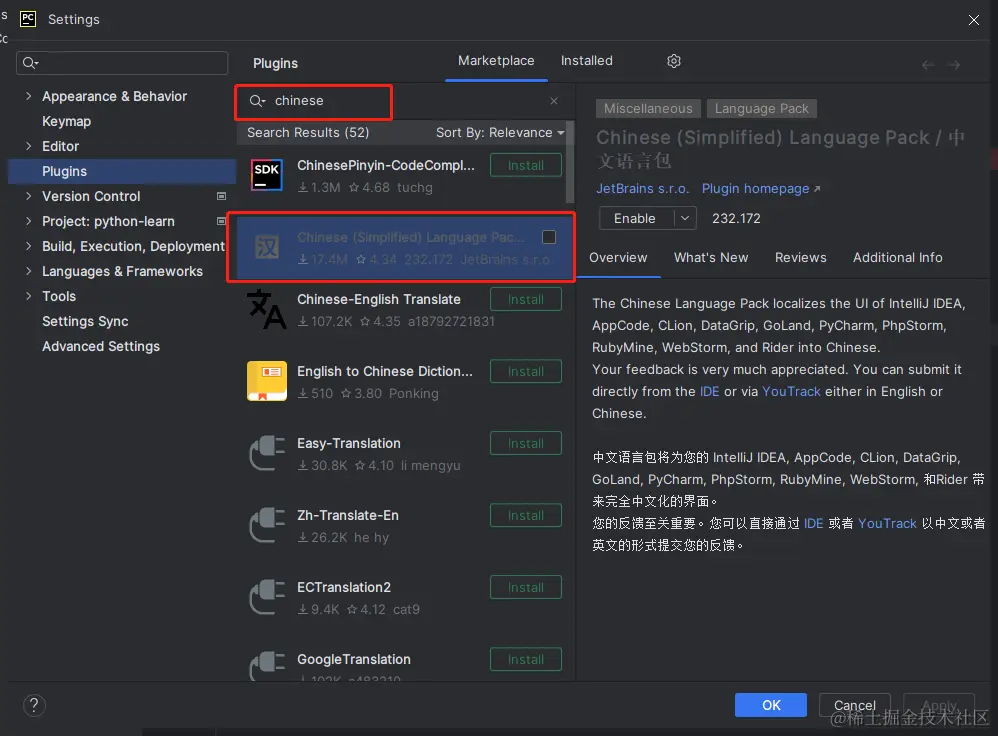Open the Enable button dropdown arrow
Viewport: 998px width, 736px height.
[685, 218]
